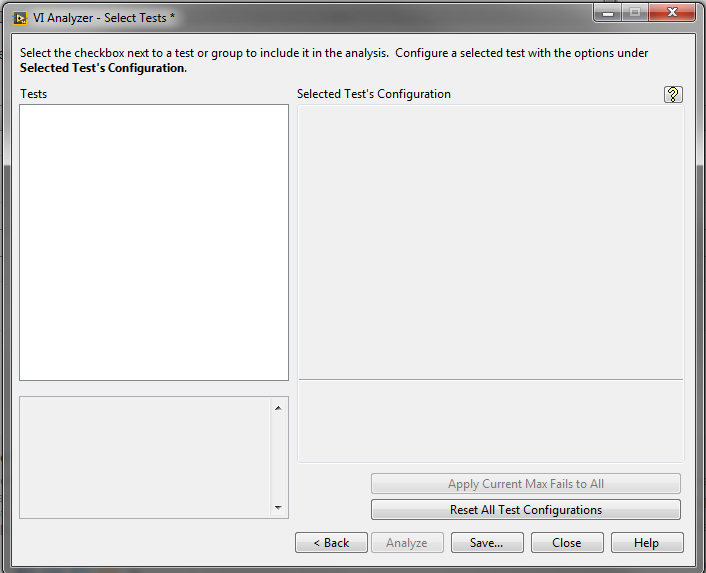Click the "Selected Test's Configuration" label
This screenshot has width=706, height=573.
(374, 94)
